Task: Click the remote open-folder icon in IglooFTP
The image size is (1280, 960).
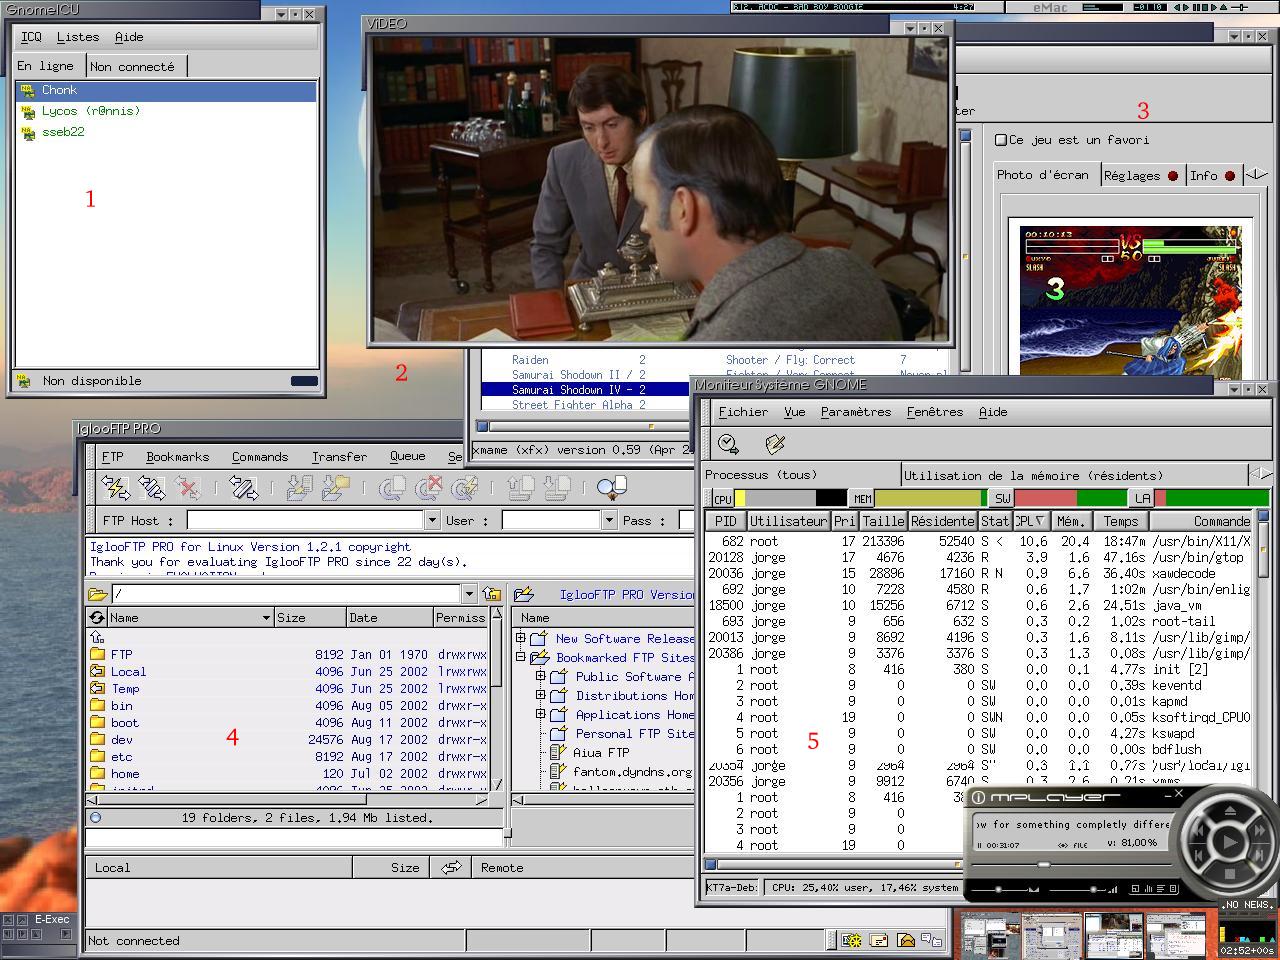Action: click(x=524, y=594)
